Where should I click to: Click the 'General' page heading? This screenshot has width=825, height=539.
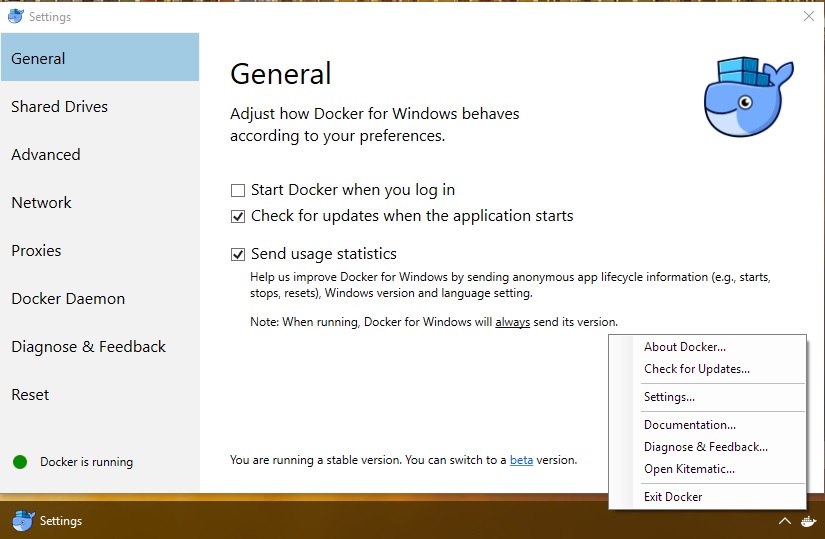click(x=280, y=74)
